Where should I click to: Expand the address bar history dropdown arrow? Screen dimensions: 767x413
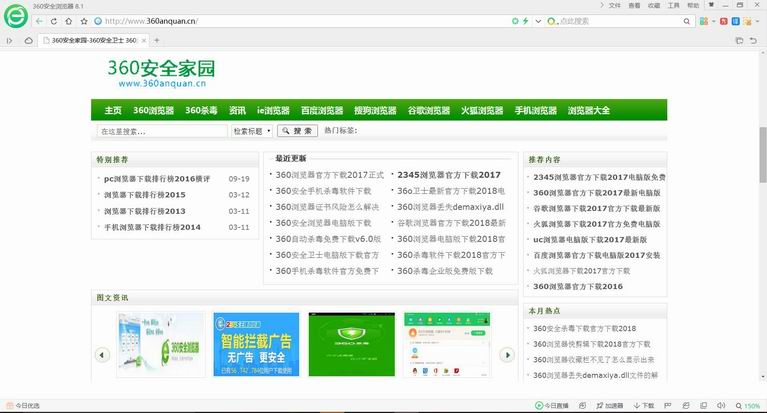click(x=538, y=21)
